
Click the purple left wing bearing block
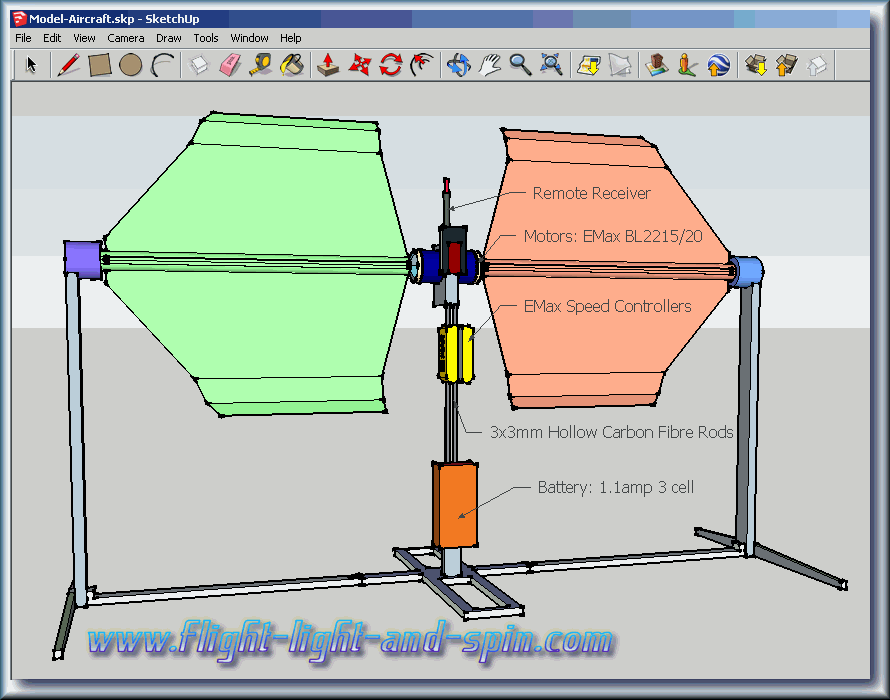(x=83, y=259)
